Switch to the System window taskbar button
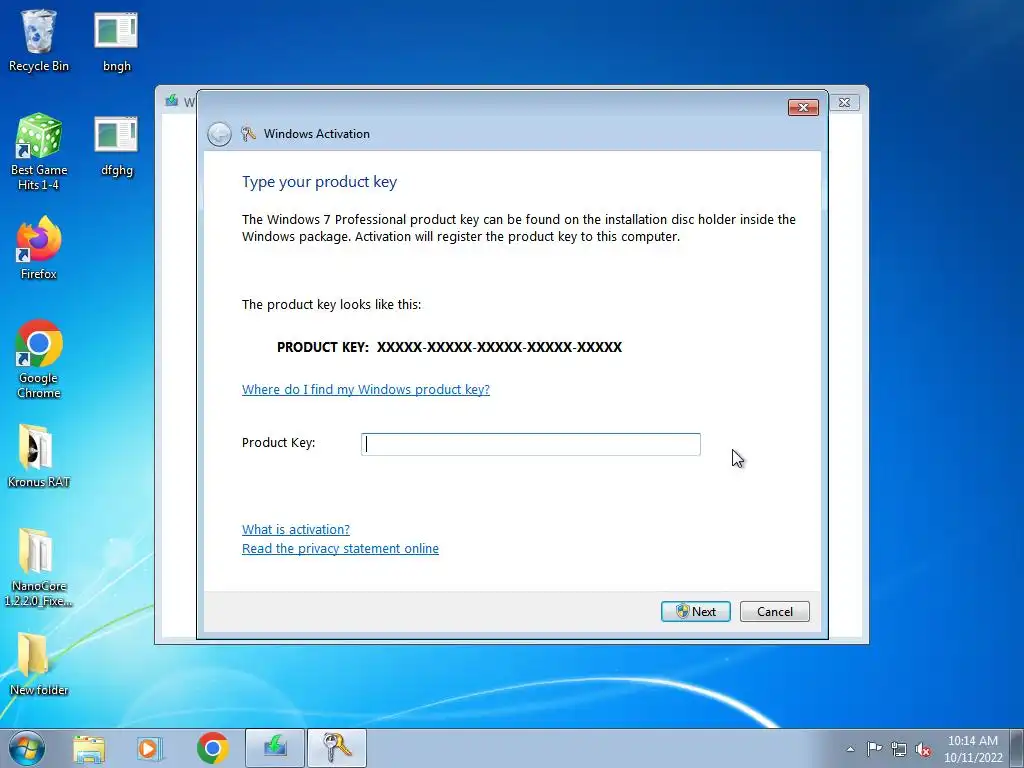This screenshot has width=1024, height=768. [x=275, y=748]
